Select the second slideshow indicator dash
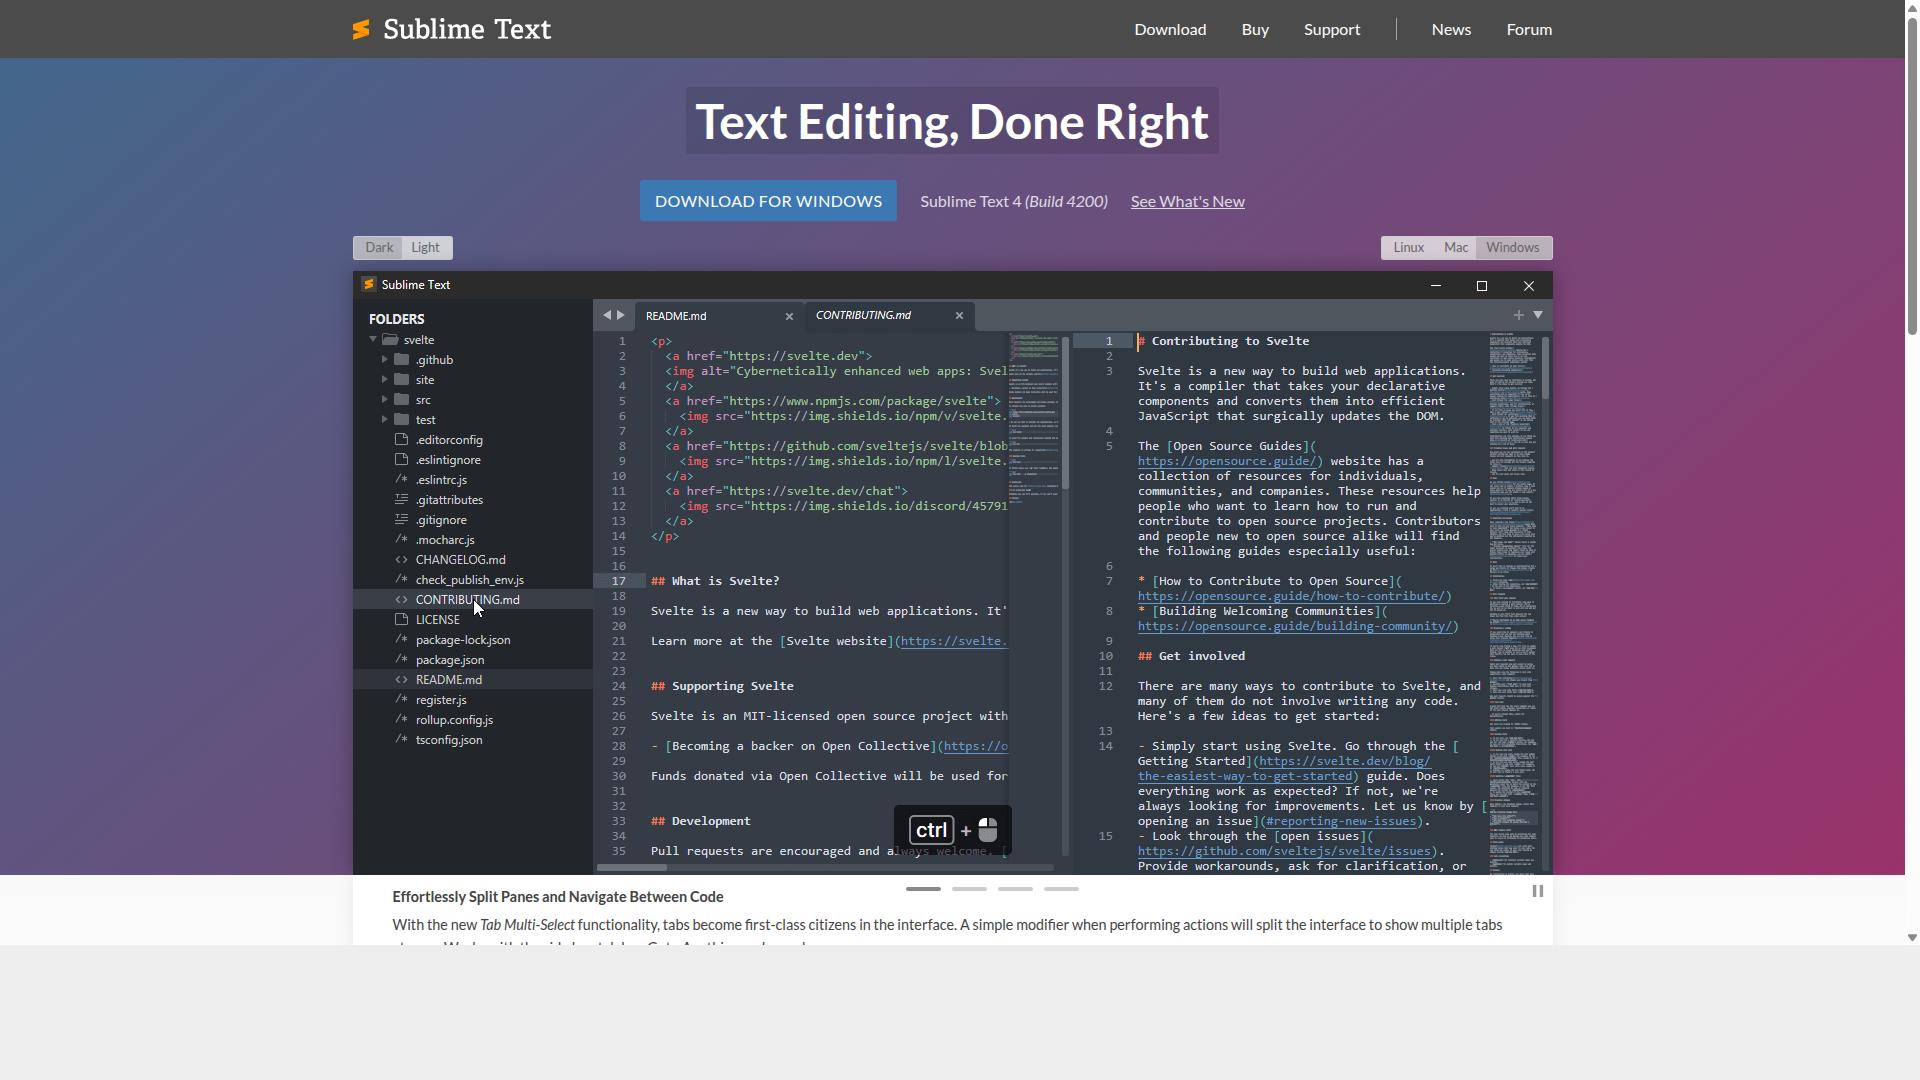This screenshot has height=1080, width=1920. [969, 889]
